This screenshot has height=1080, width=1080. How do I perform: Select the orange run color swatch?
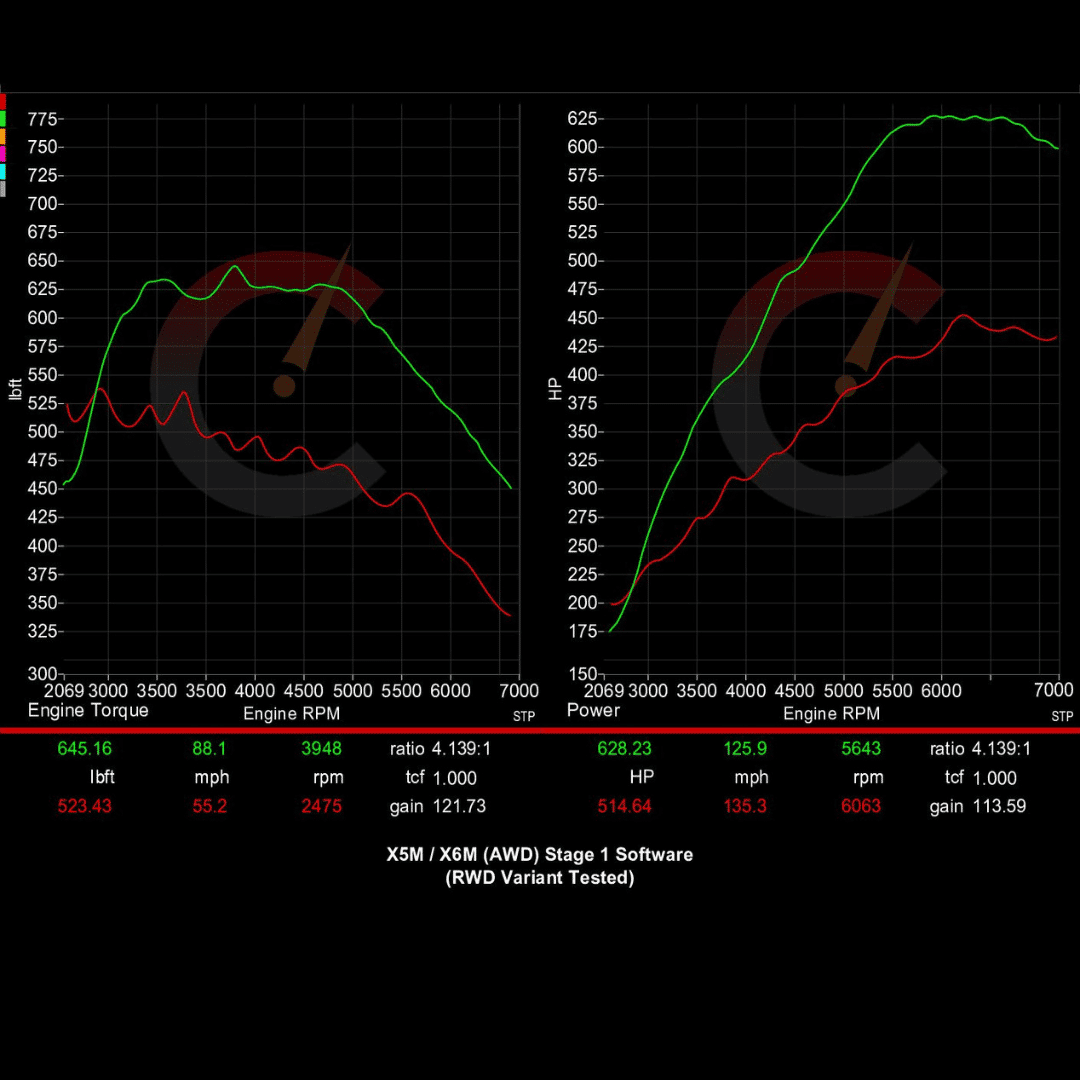coord(3,136)
